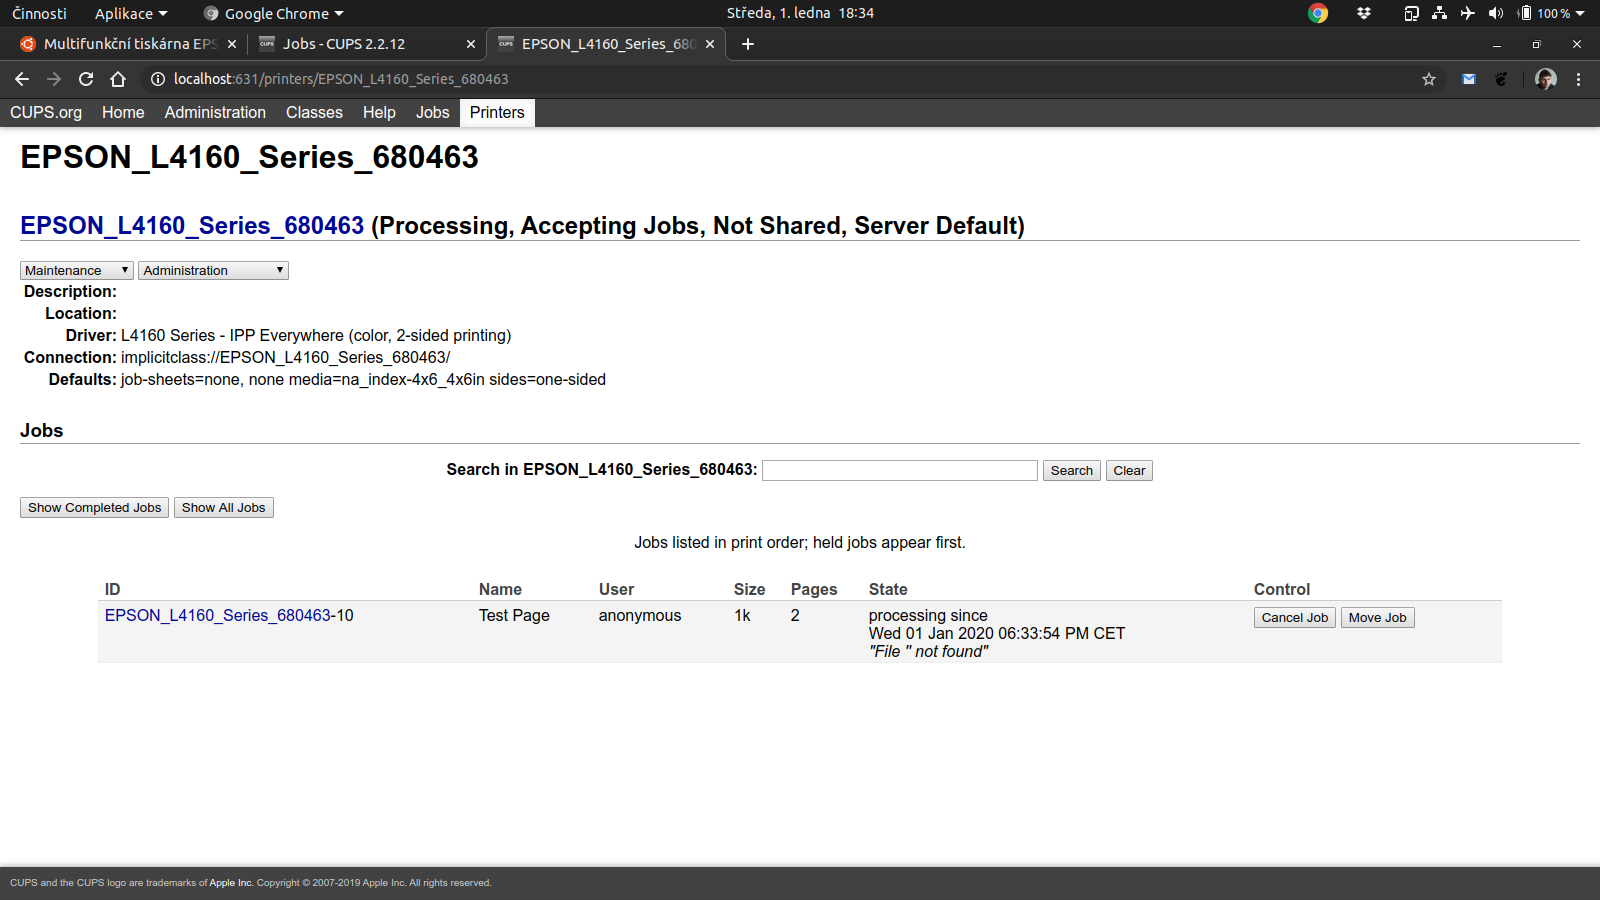Bookmark this page with star icon
The image size is (1600, 900).
coord(1429,79)
